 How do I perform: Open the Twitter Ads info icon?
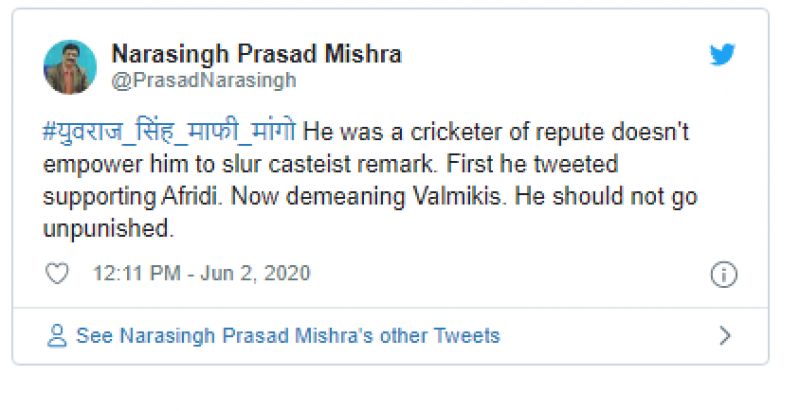tap(723, 275)
